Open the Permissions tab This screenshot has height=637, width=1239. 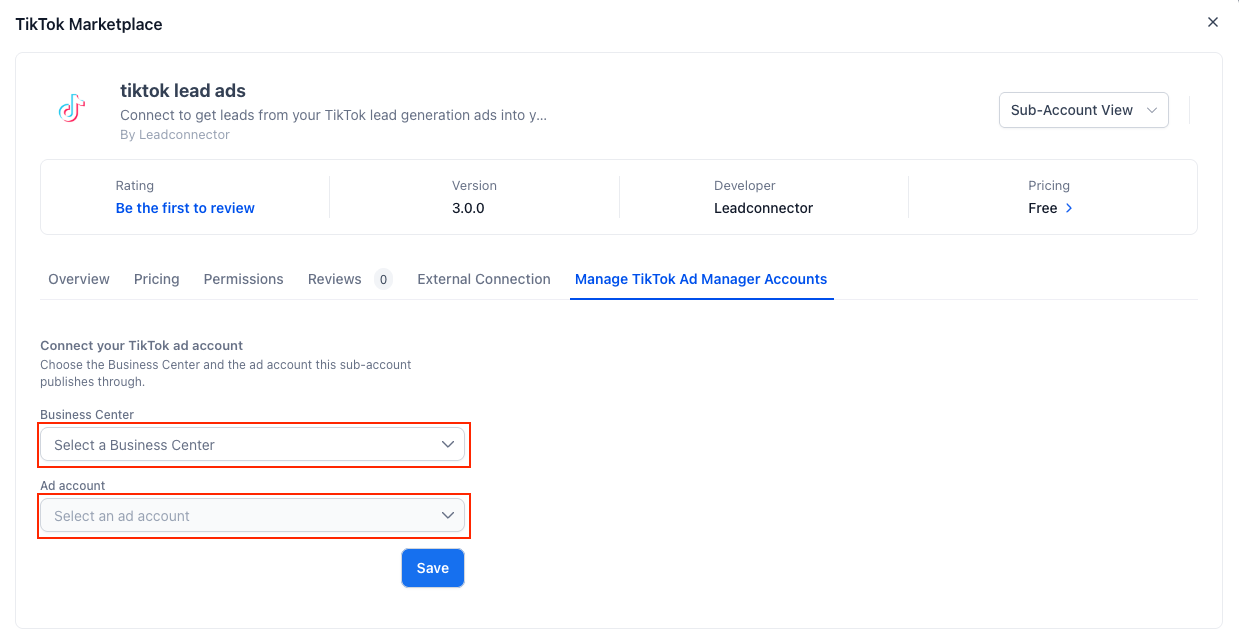pyautogui.click(x=244, y=279)
